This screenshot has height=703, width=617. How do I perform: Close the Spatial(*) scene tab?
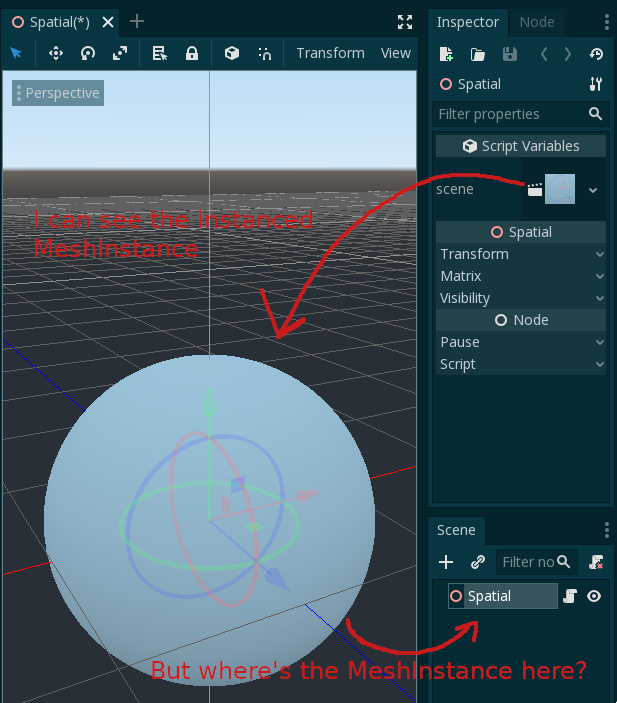pos(108,22)
